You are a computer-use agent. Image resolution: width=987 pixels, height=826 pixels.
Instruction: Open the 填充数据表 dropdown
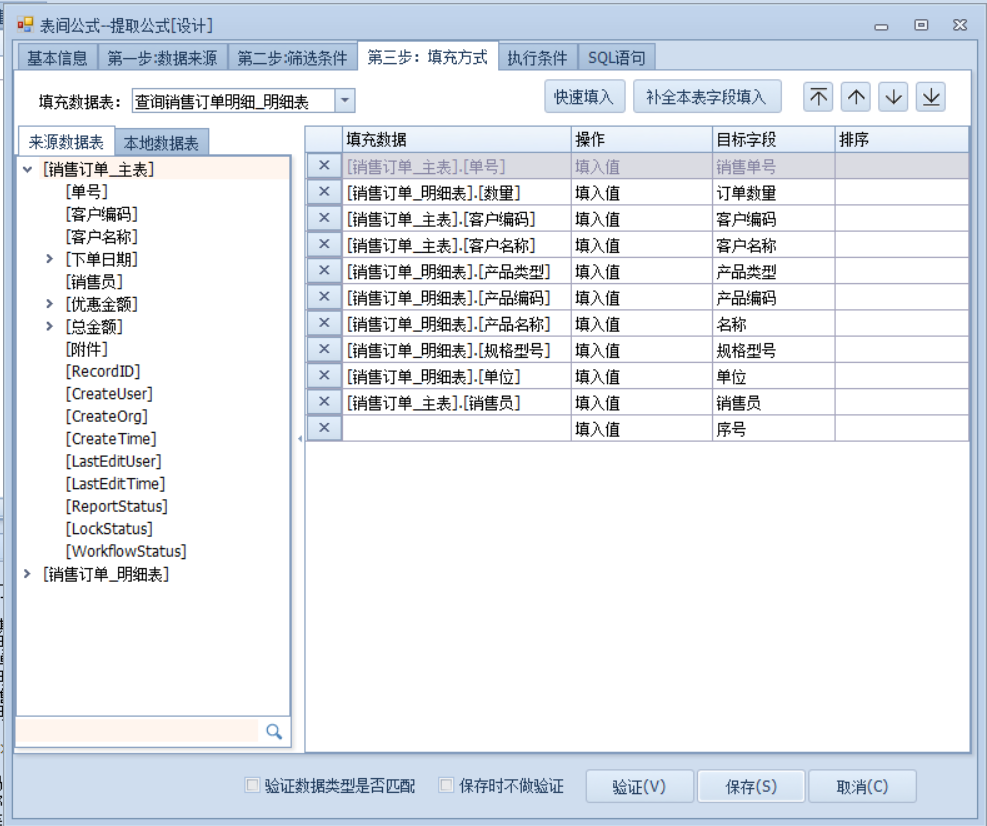tap(344, 100)
